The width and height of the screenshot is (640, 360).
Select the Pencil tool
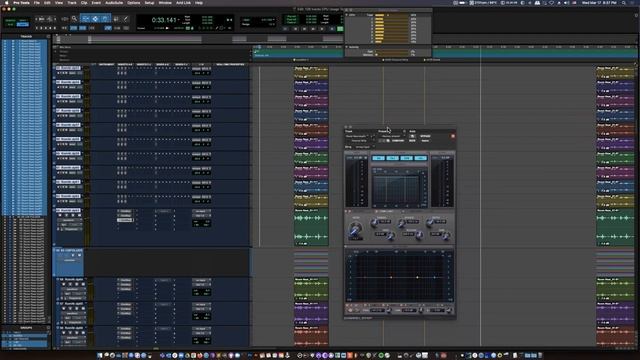126,19
